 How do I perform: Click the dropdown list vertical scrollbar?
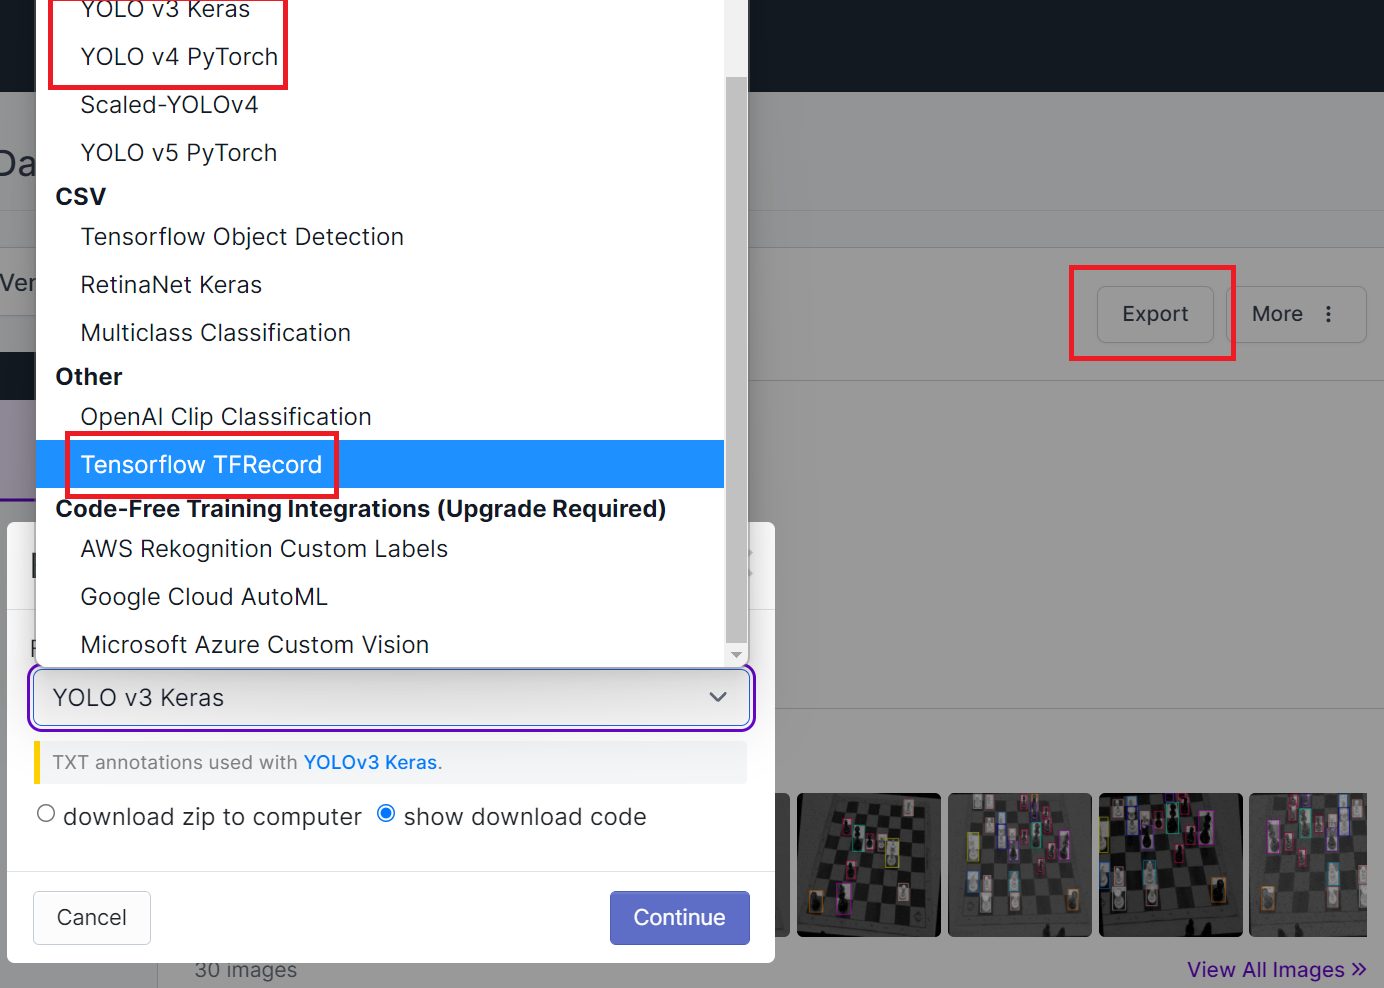[x=736, y=360]
